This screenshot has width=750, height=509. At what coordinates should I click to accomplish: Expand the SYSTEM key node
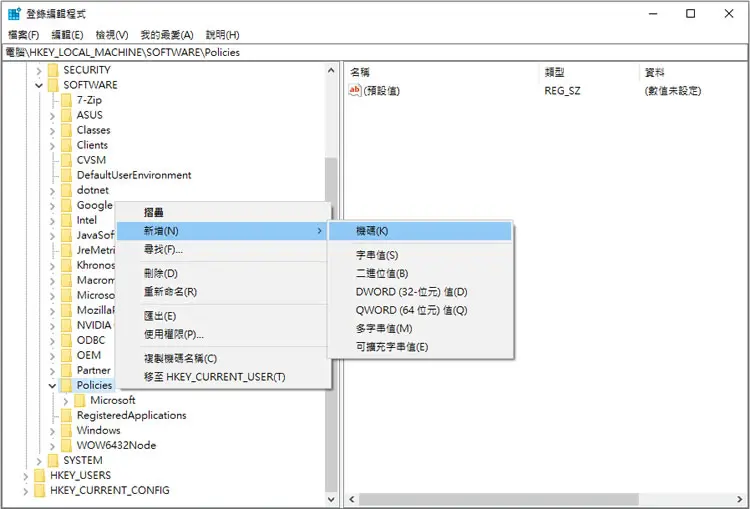(x=39, y=461)
